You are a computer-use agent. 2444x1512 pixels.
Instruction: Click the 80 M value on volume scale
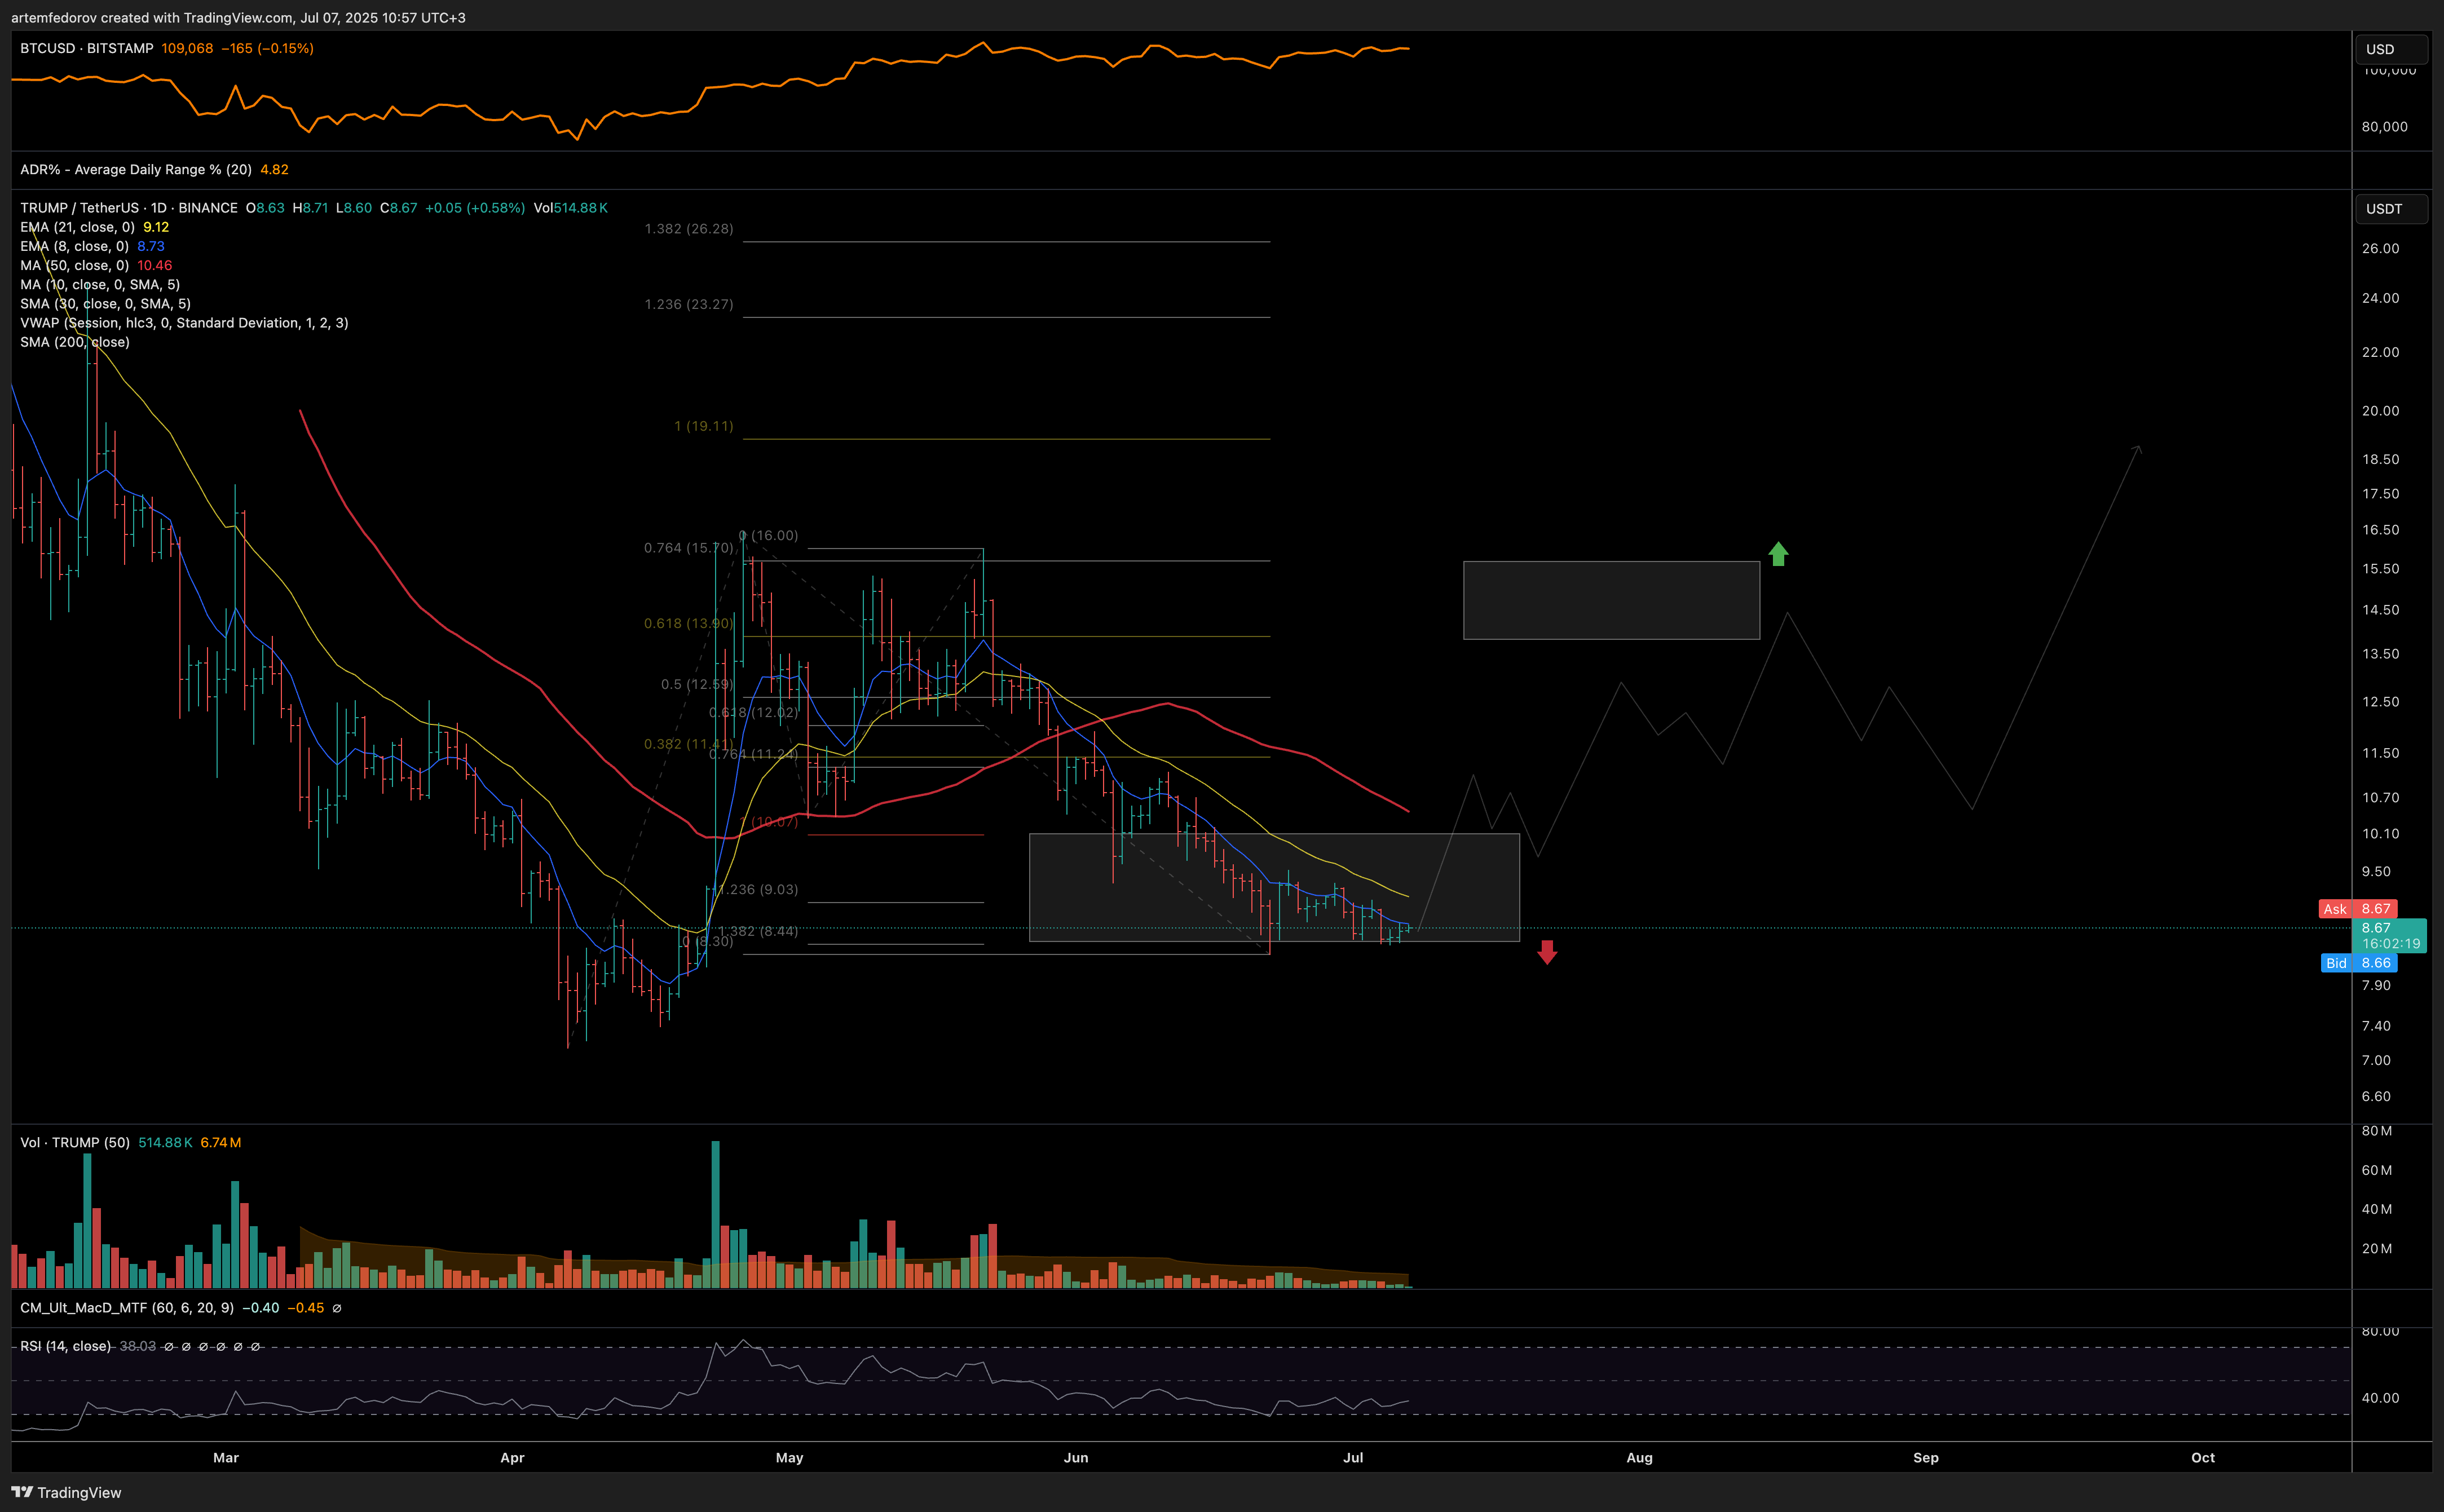(x=2377, y=1131)
